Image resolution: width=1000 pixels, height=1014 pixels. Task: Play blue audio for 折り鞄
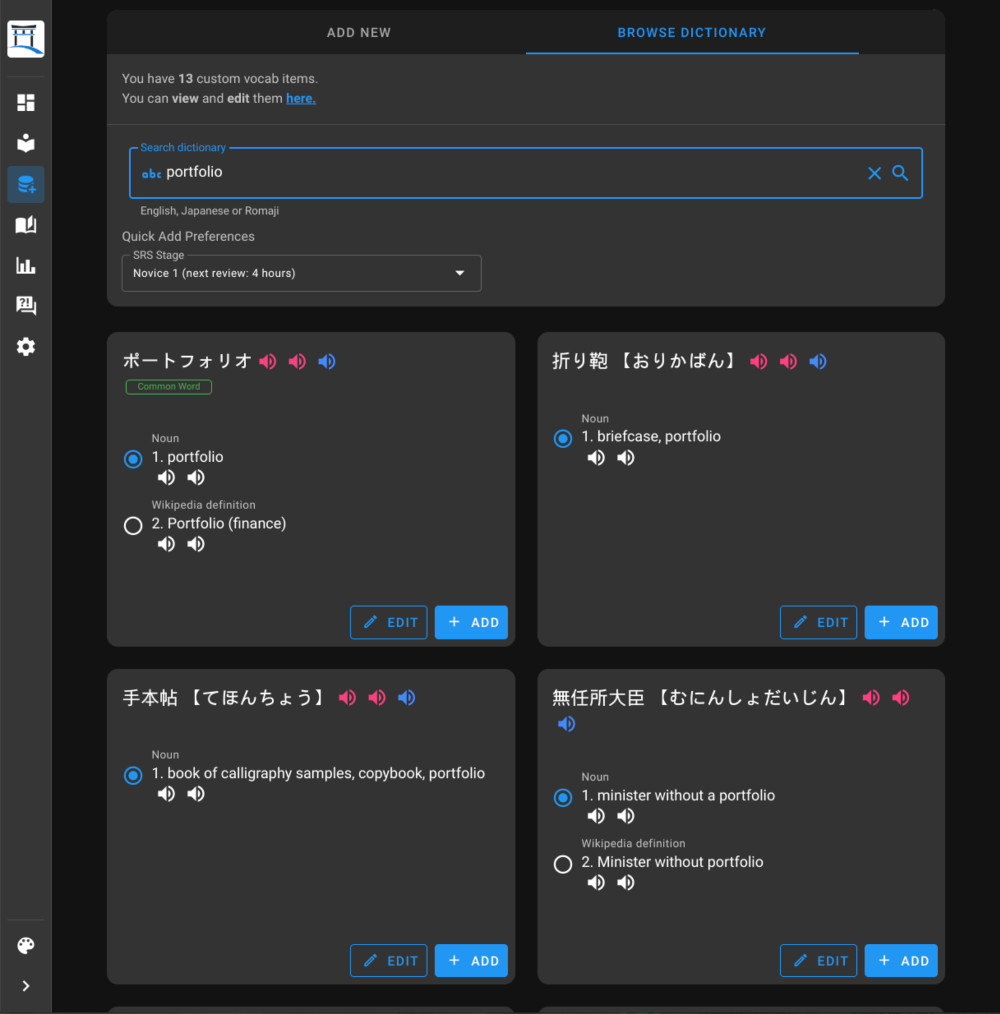point(818,361)
